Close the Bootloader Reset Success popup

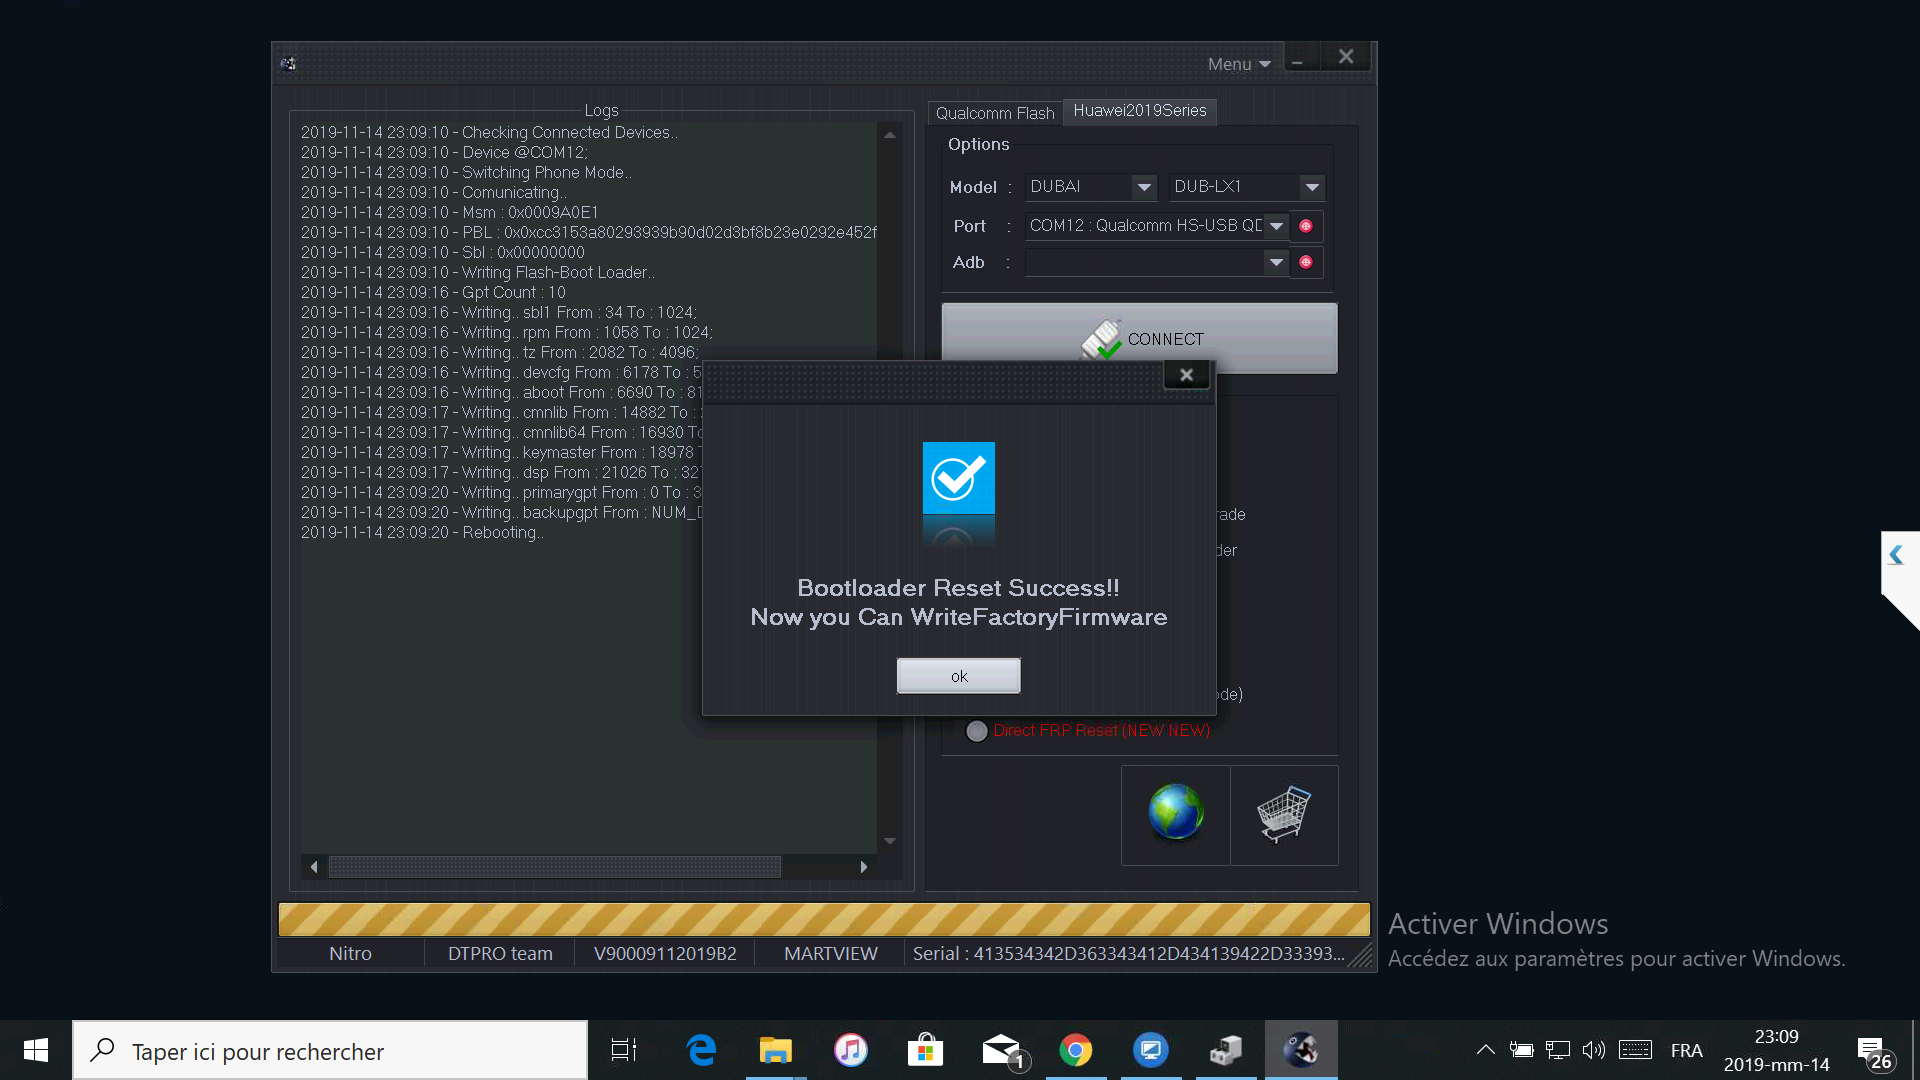(1186, 375)
